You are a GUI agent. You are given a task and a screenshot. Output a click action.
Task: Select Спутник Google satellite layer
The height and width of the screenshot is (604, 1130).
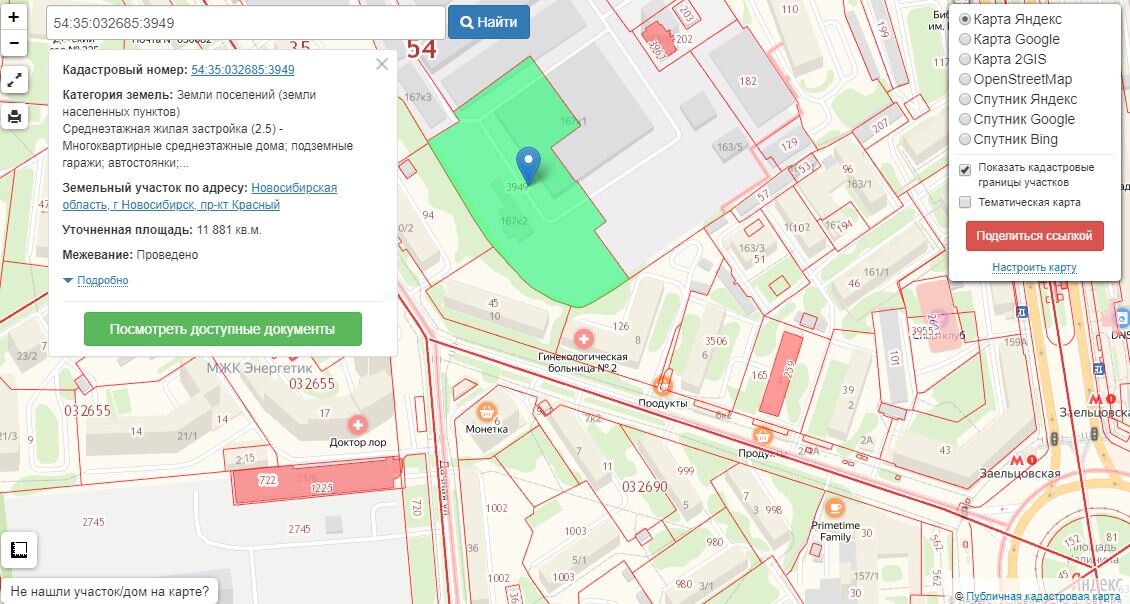click(x=966, y=120)
